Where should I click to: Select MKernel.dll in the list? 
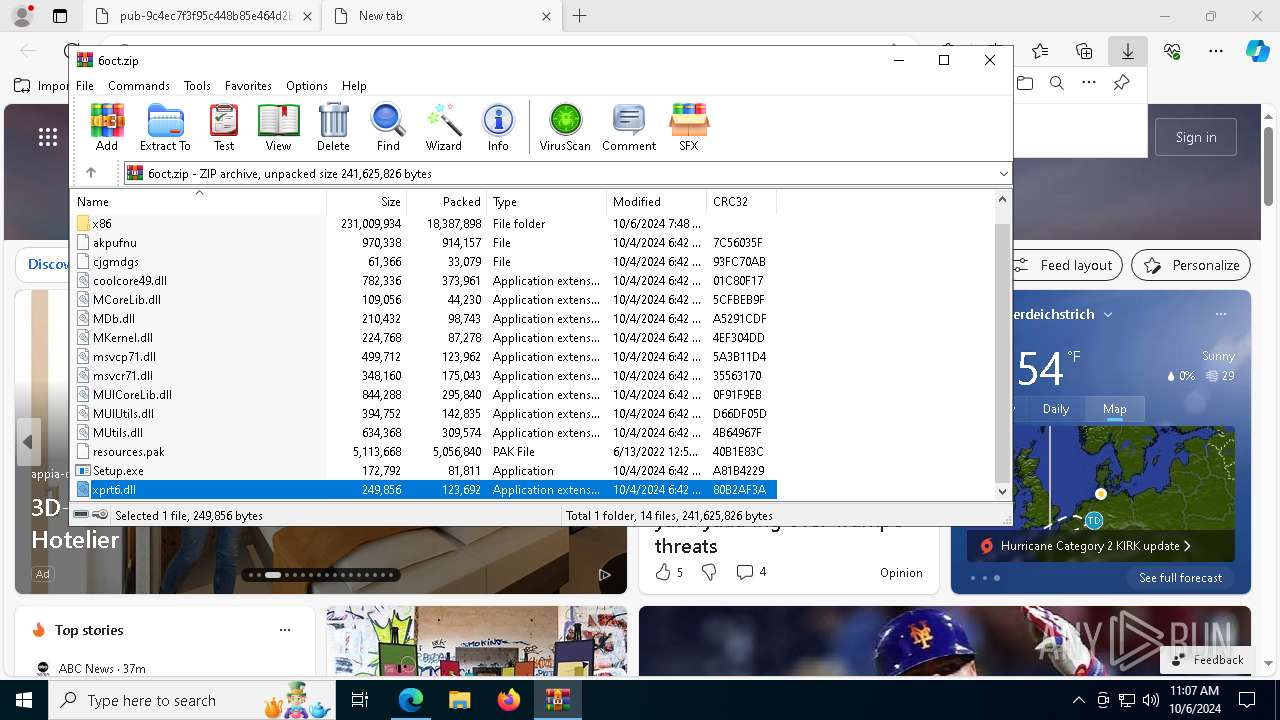(425, 338)
